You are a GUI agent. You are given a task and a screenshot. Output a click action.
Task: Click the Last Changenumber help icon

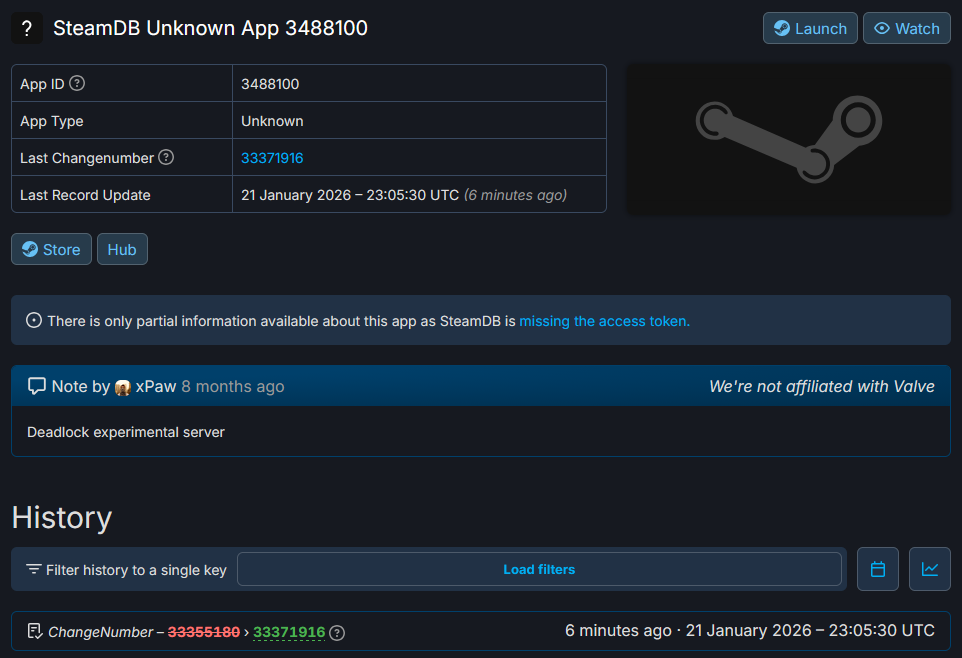pyautogui.click(x=166, y=157)
